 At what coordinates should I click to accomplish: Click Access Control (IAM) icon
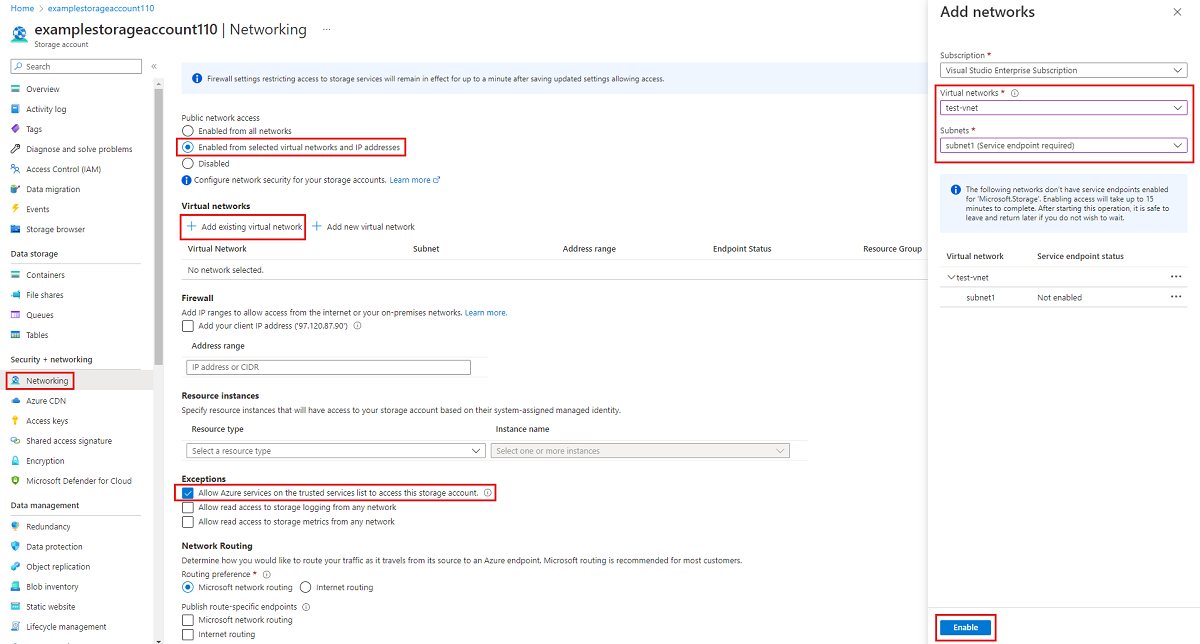point(15,169)
